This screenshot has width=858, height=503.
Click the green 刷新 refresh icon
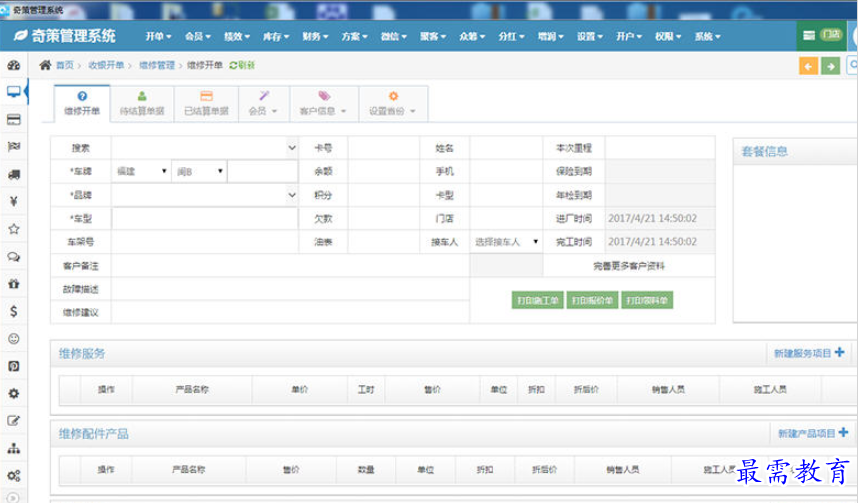coord(233,65)
